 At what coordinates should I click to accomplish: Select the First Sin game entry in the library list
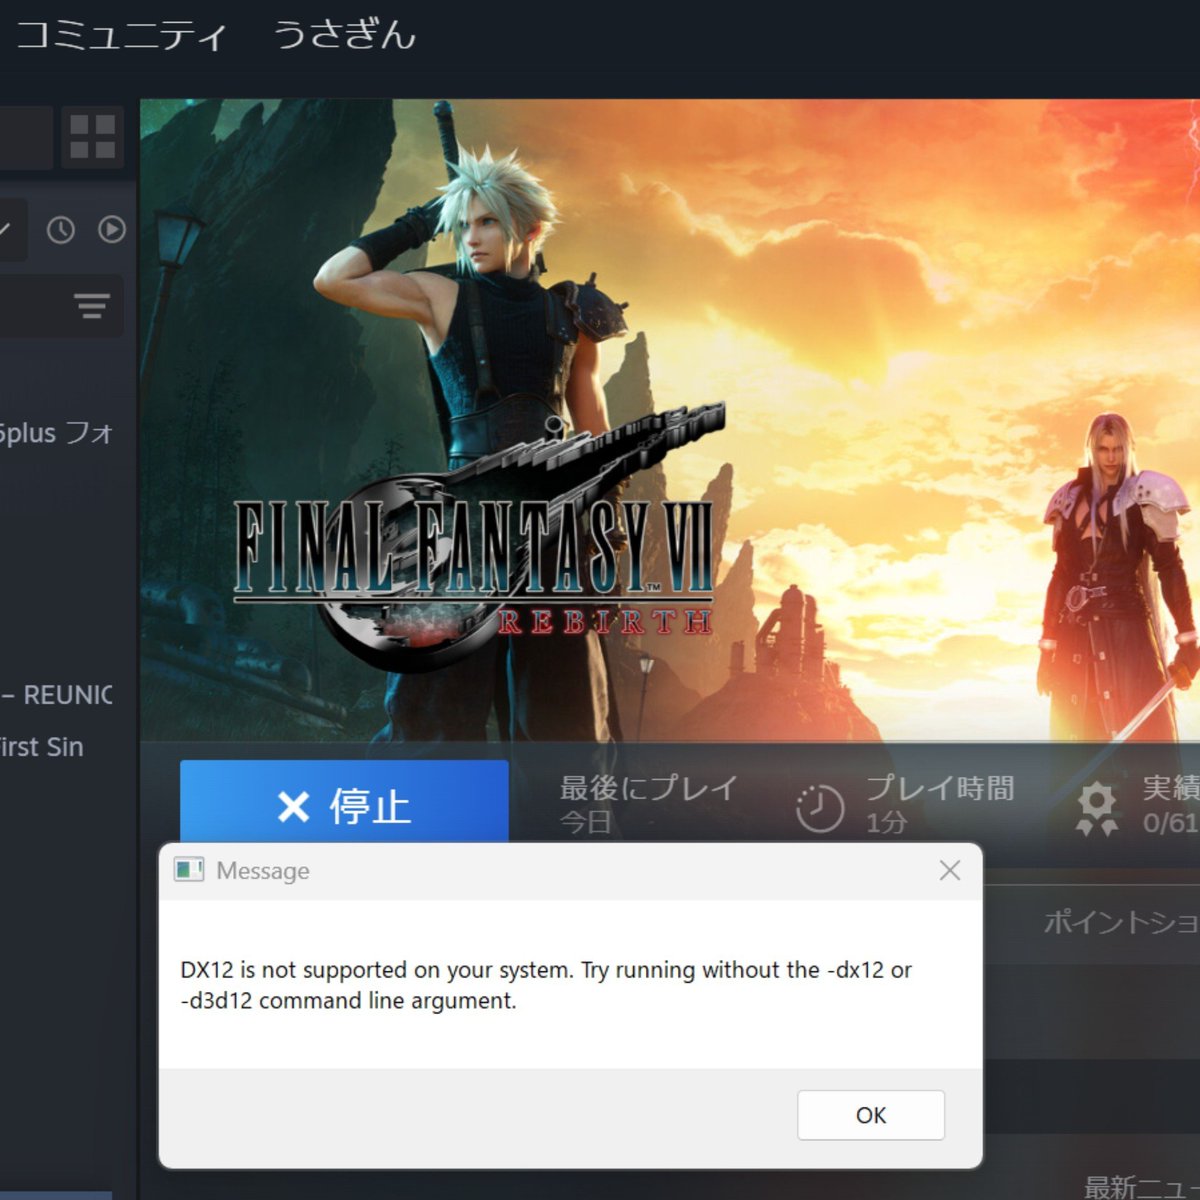click(42, 747)
